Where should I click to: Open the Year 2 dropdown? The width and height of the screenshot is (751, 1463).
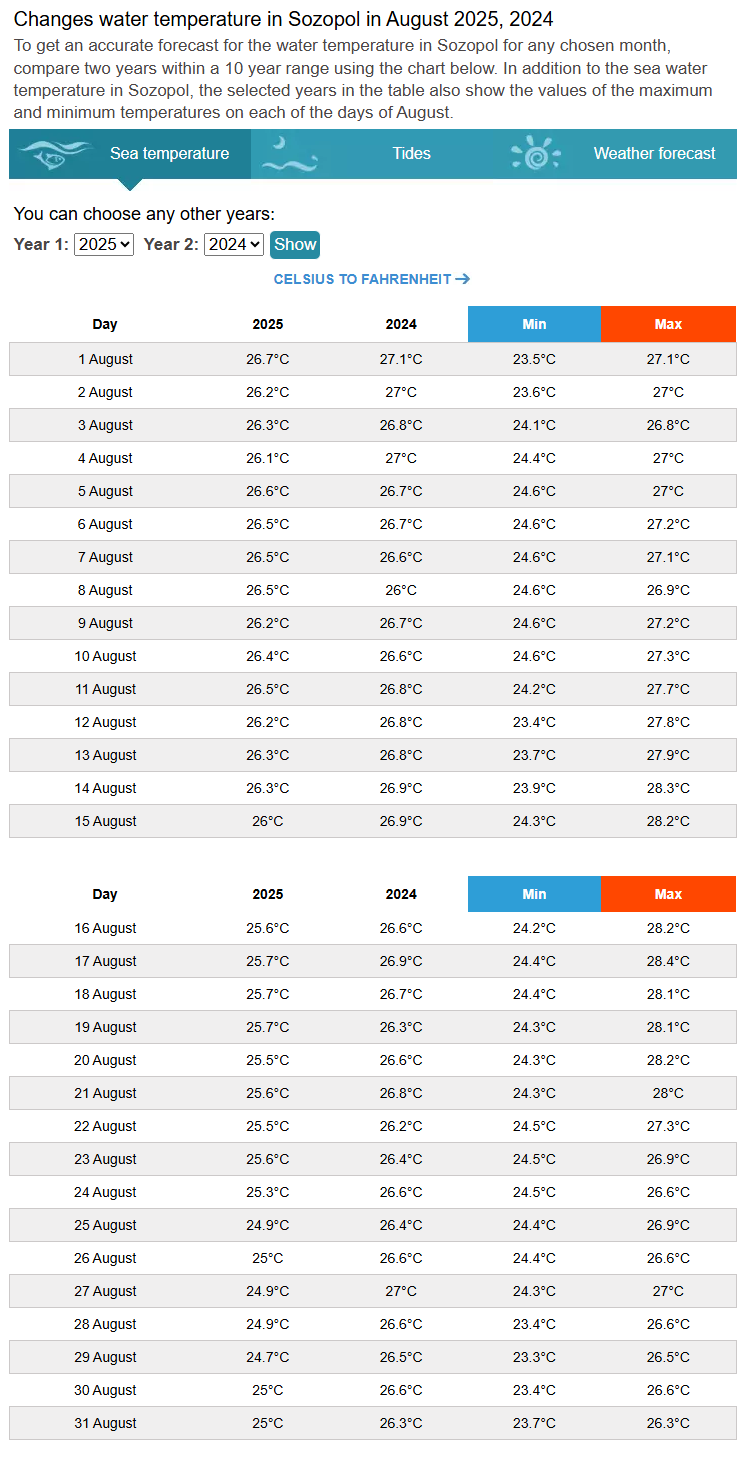[x=234, y=244]
